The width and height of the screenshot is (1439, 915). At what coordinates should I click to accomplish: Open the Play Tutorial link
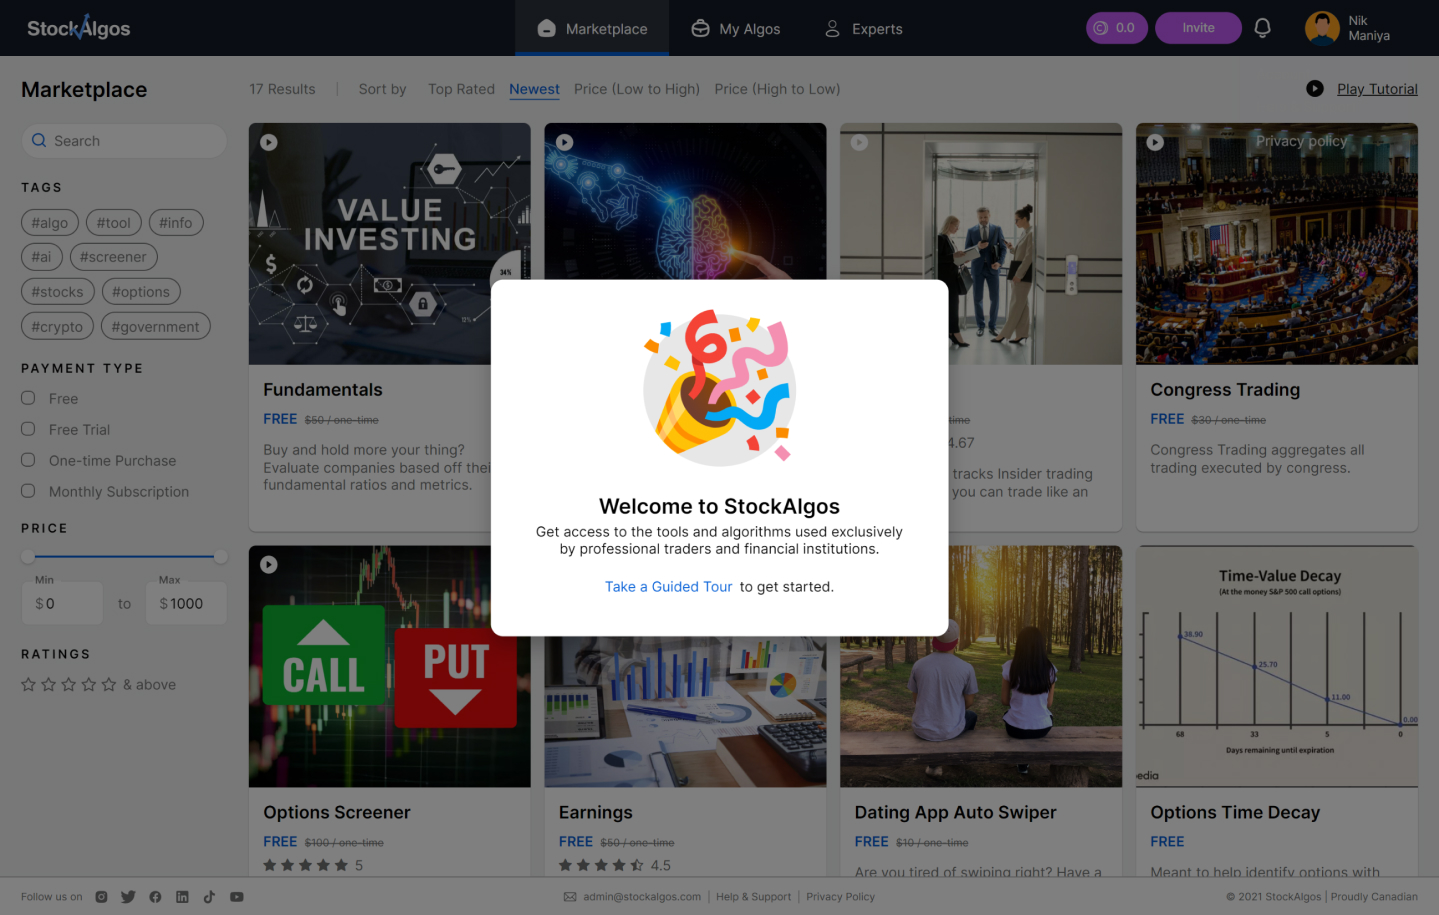pos(1377,89)
